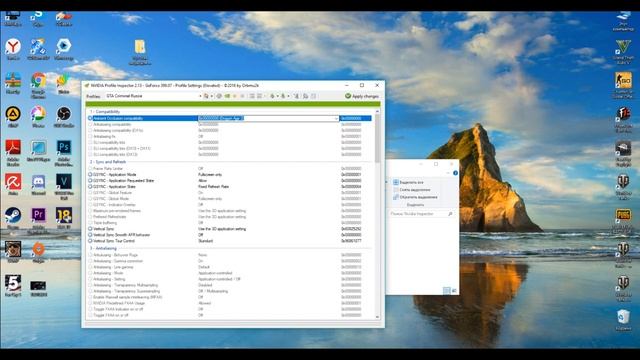Click the profile window icon beside Profiles box
The image size is (640, 360).
(206, 96)
